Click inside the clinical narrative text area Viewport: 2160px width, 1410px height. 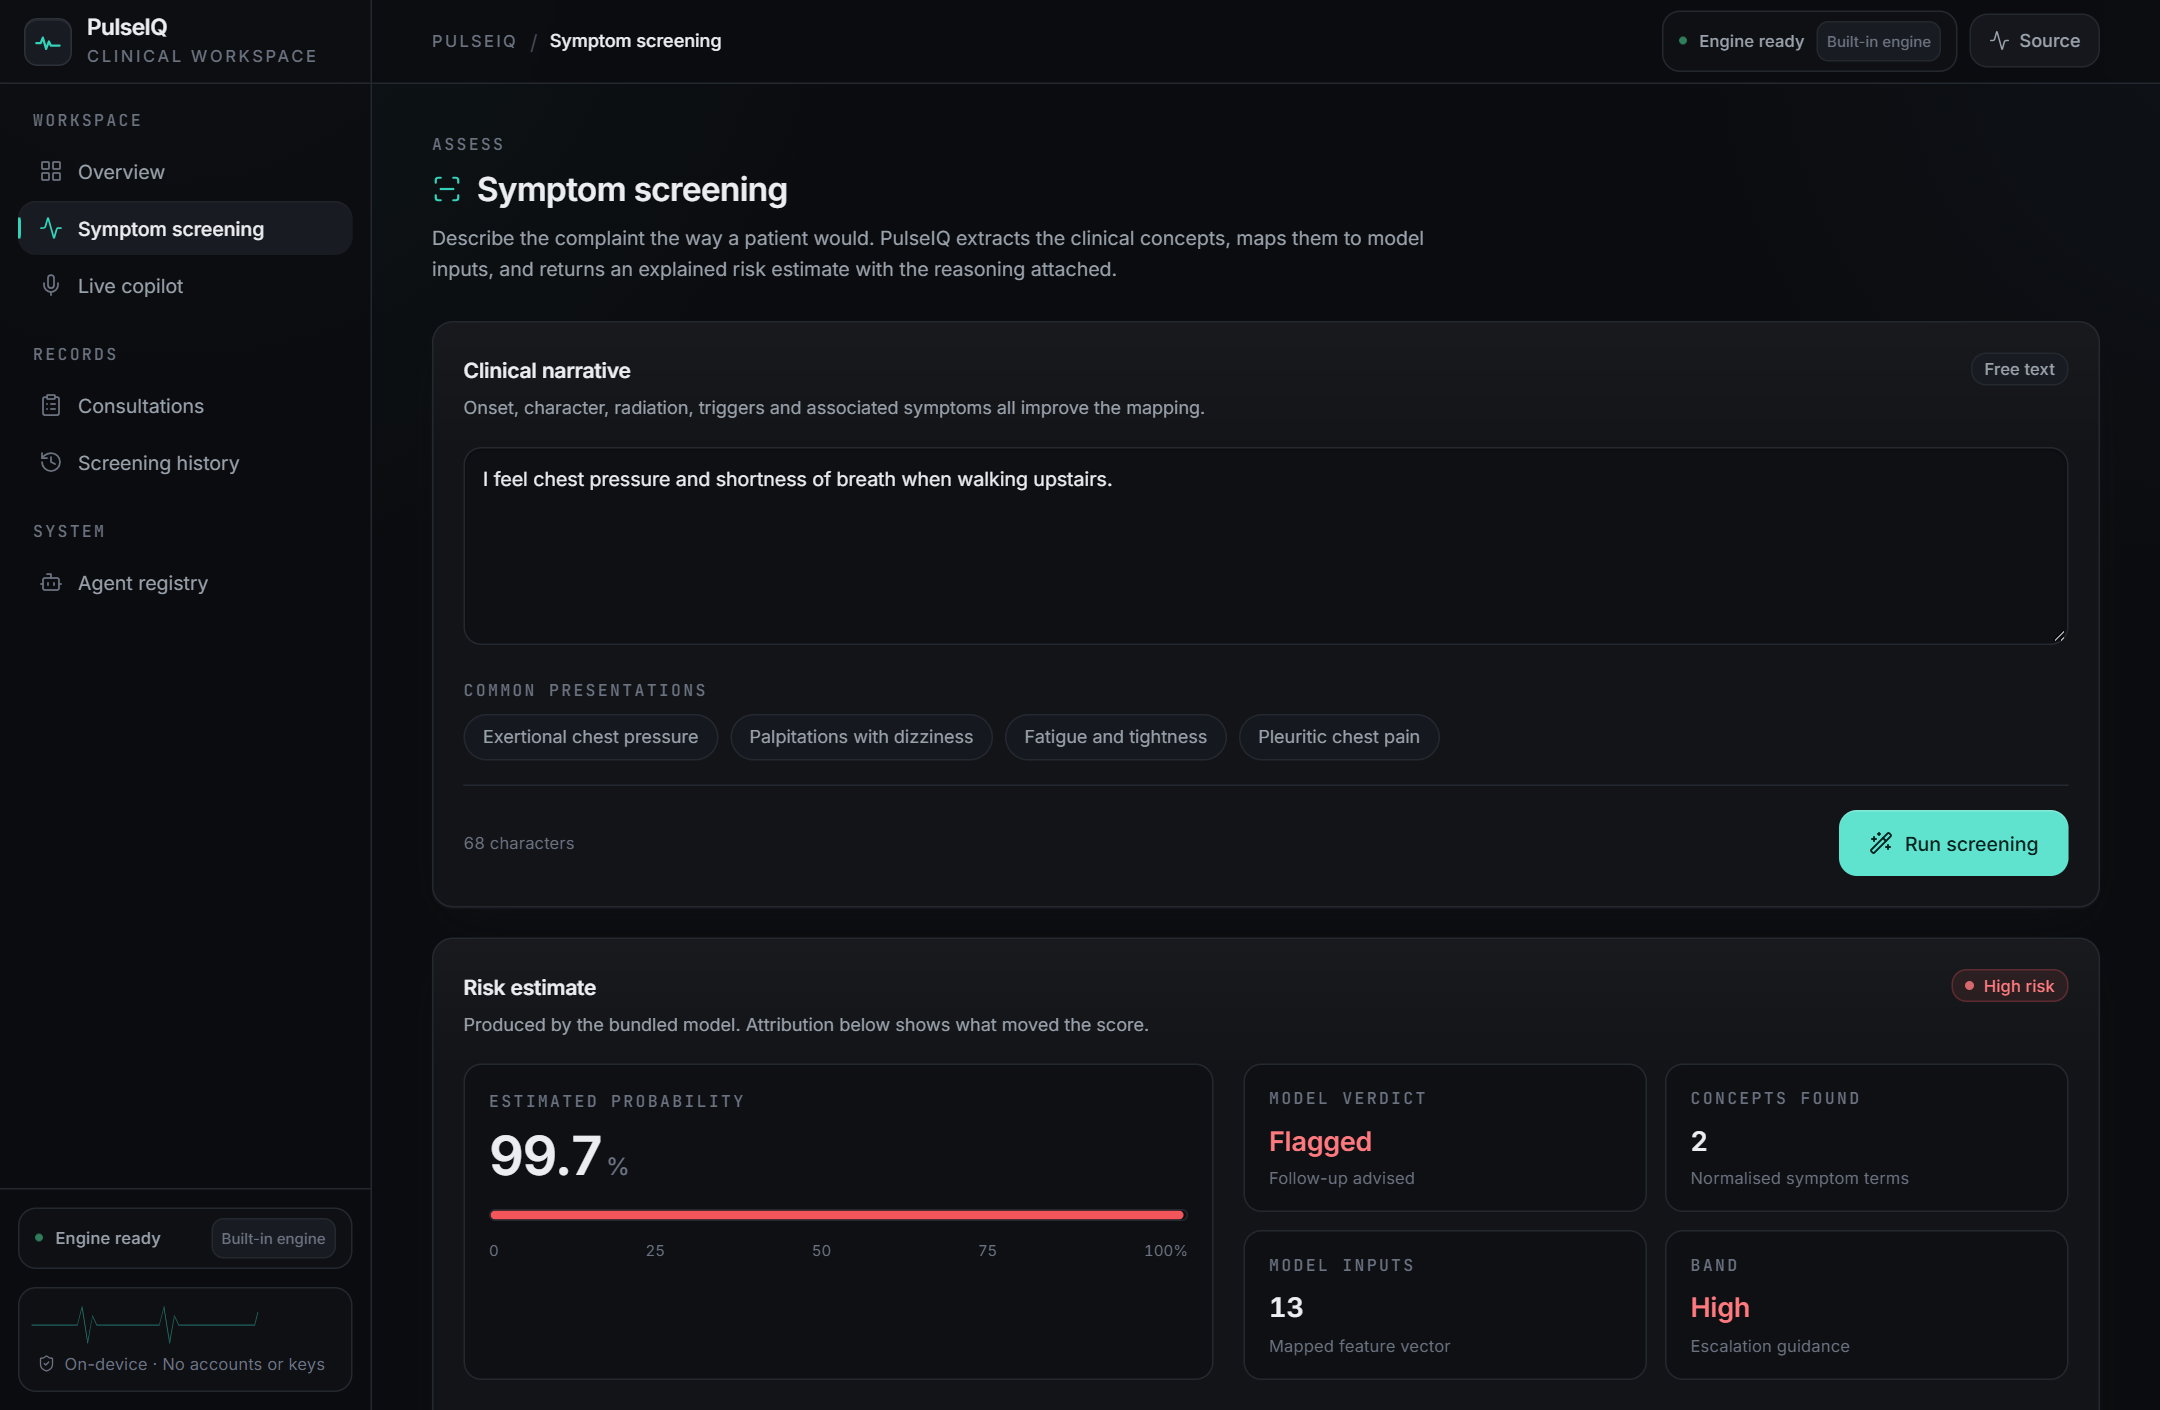coord(1265,546)
